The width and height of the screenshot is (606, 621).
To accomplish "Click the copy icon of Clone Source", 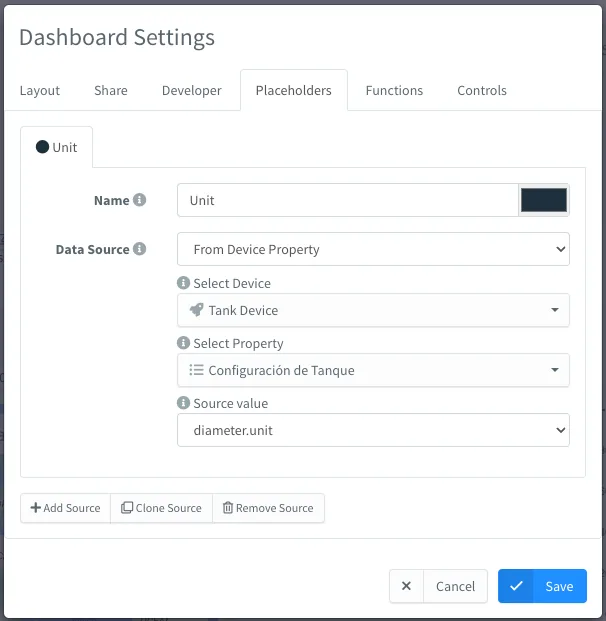I will (x=127, y=507).
